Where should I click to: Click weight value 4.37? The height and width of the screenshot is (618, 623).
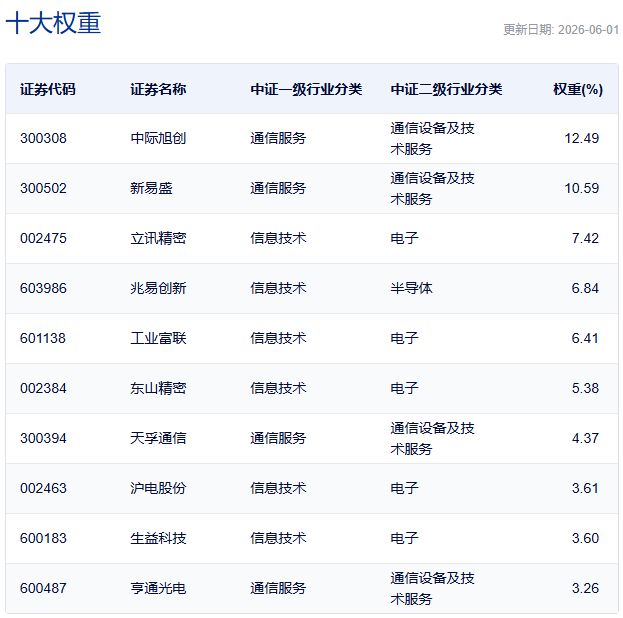point(585,438)
